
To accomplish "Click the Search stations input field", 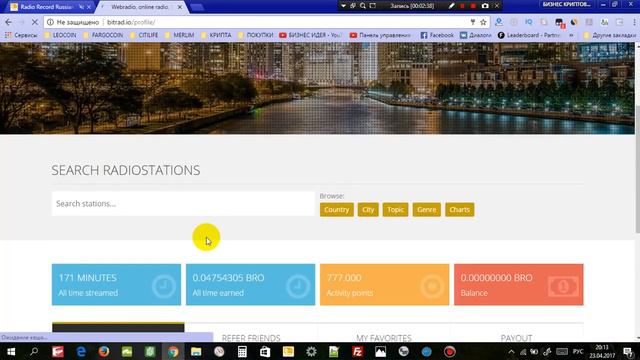I will (183, 203).
